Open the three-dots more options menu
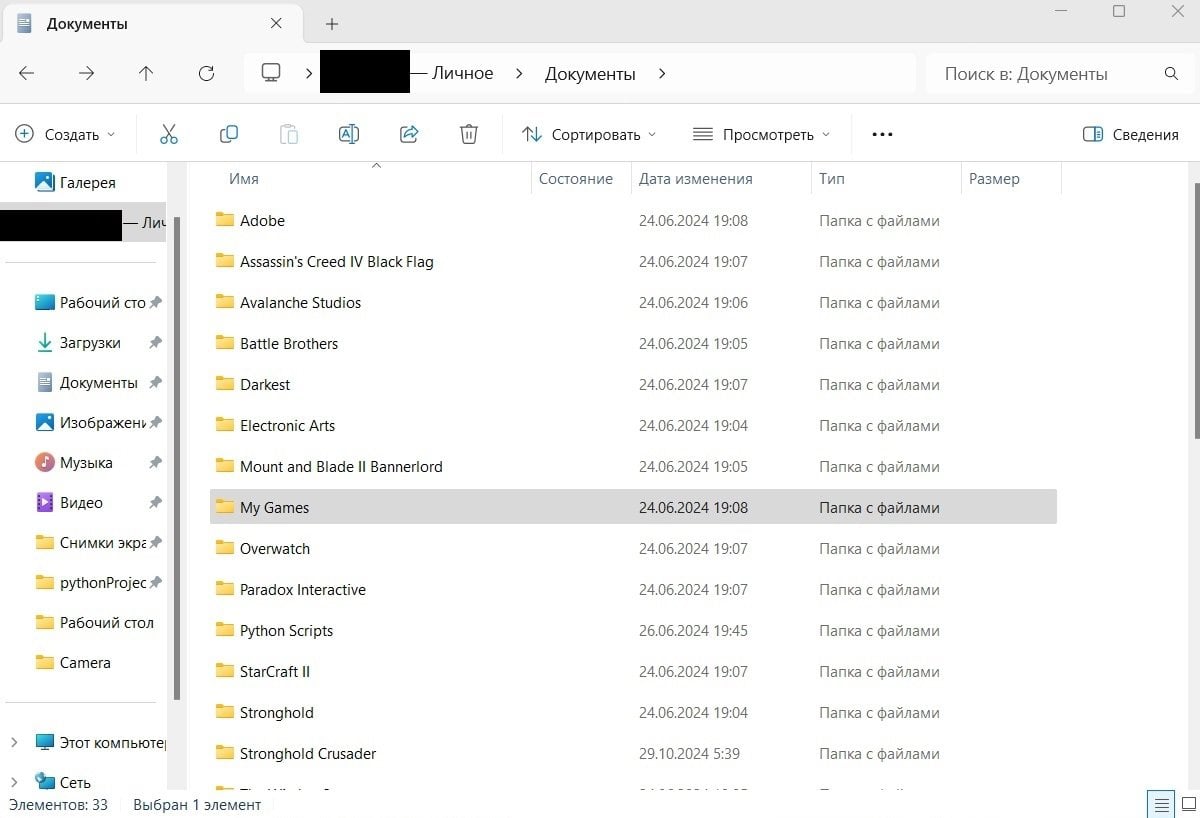This screenshot has height=818, width=1200. coord(882,134)
